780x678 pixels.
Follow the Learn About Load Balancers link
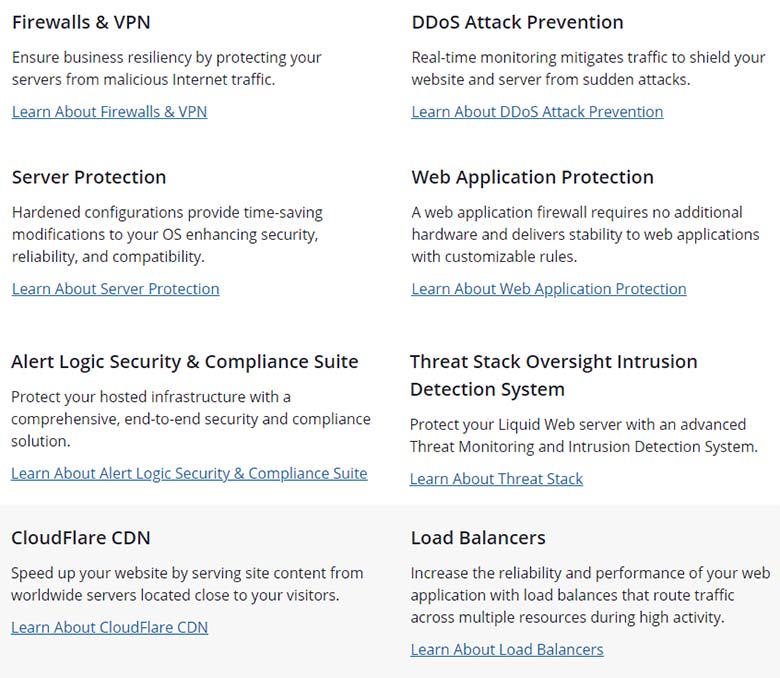point(507,650)
